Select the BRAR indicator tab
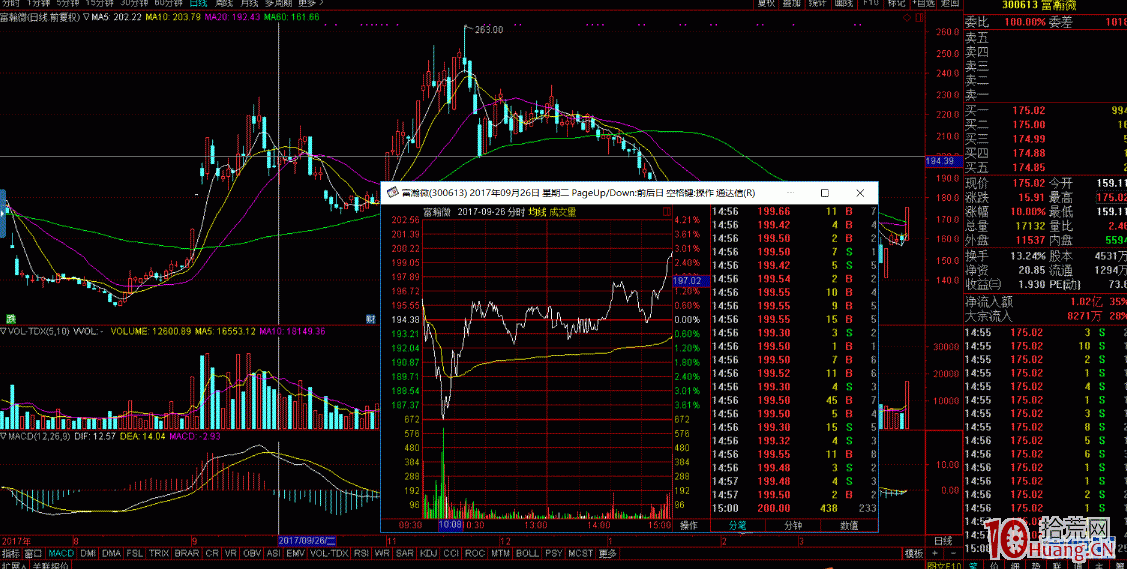 187,553
